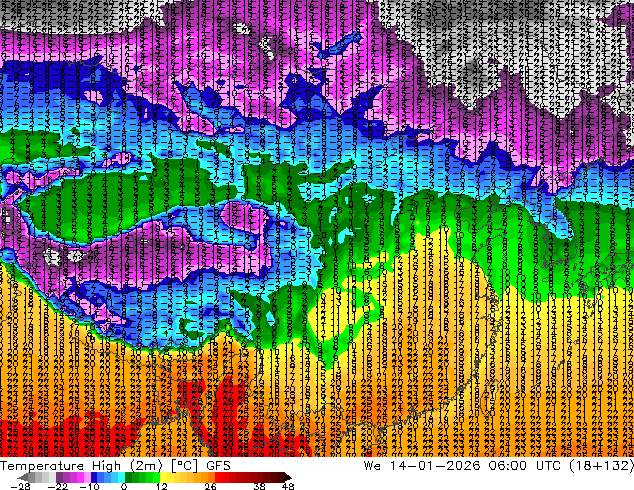This screenshot has width=634, height=490.
Task: Click the dark blue legend block at -10
Action: coord(94,477)
